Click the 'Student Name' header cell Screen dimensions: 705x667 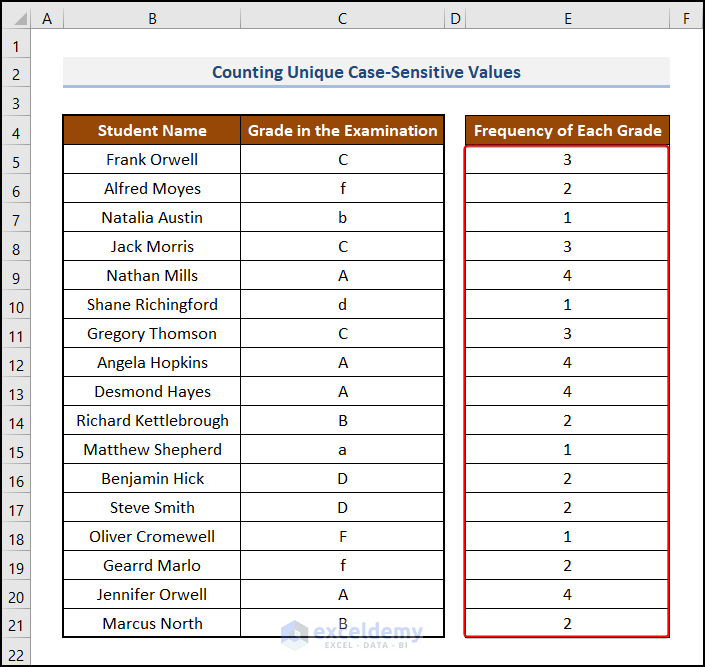pos(152,130)
